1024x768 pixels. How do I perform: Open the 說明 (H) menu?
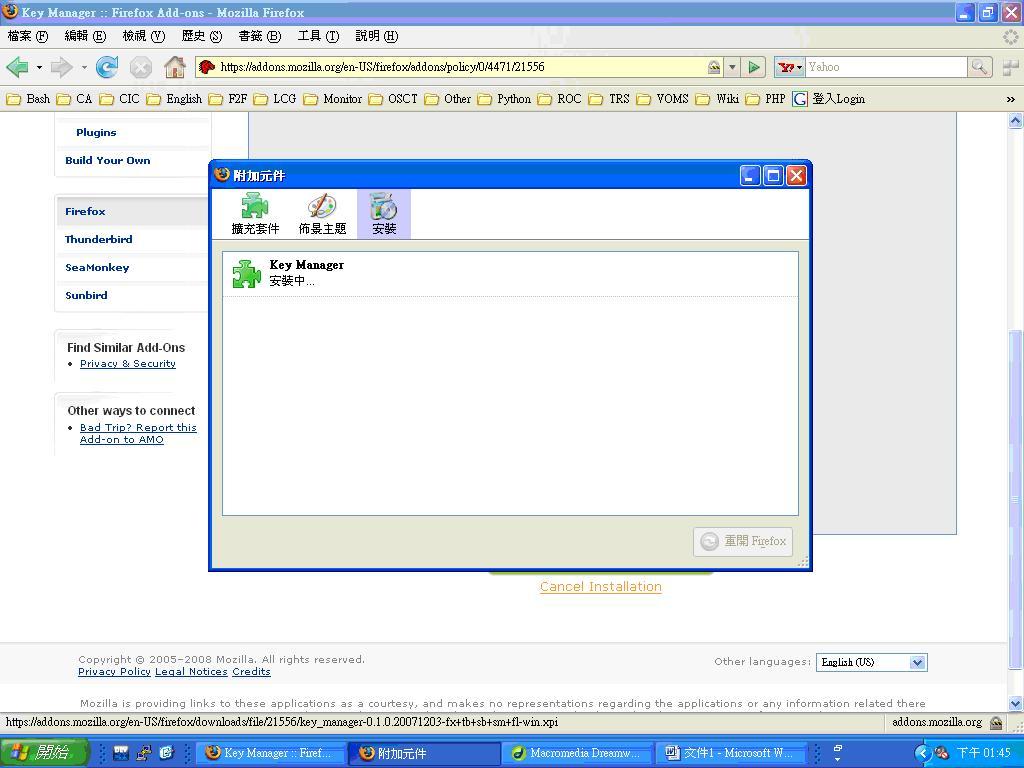click(376, 36)
